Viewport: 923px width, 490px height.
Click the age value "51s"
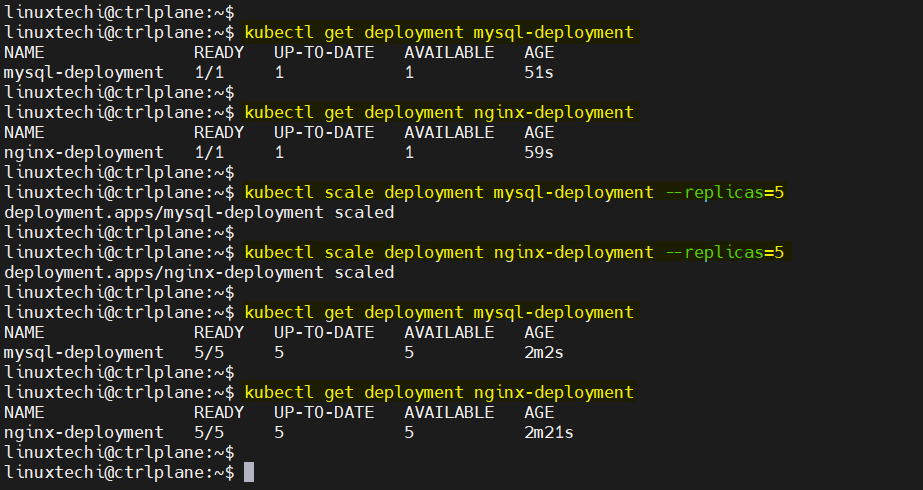[x=539, y=72]
